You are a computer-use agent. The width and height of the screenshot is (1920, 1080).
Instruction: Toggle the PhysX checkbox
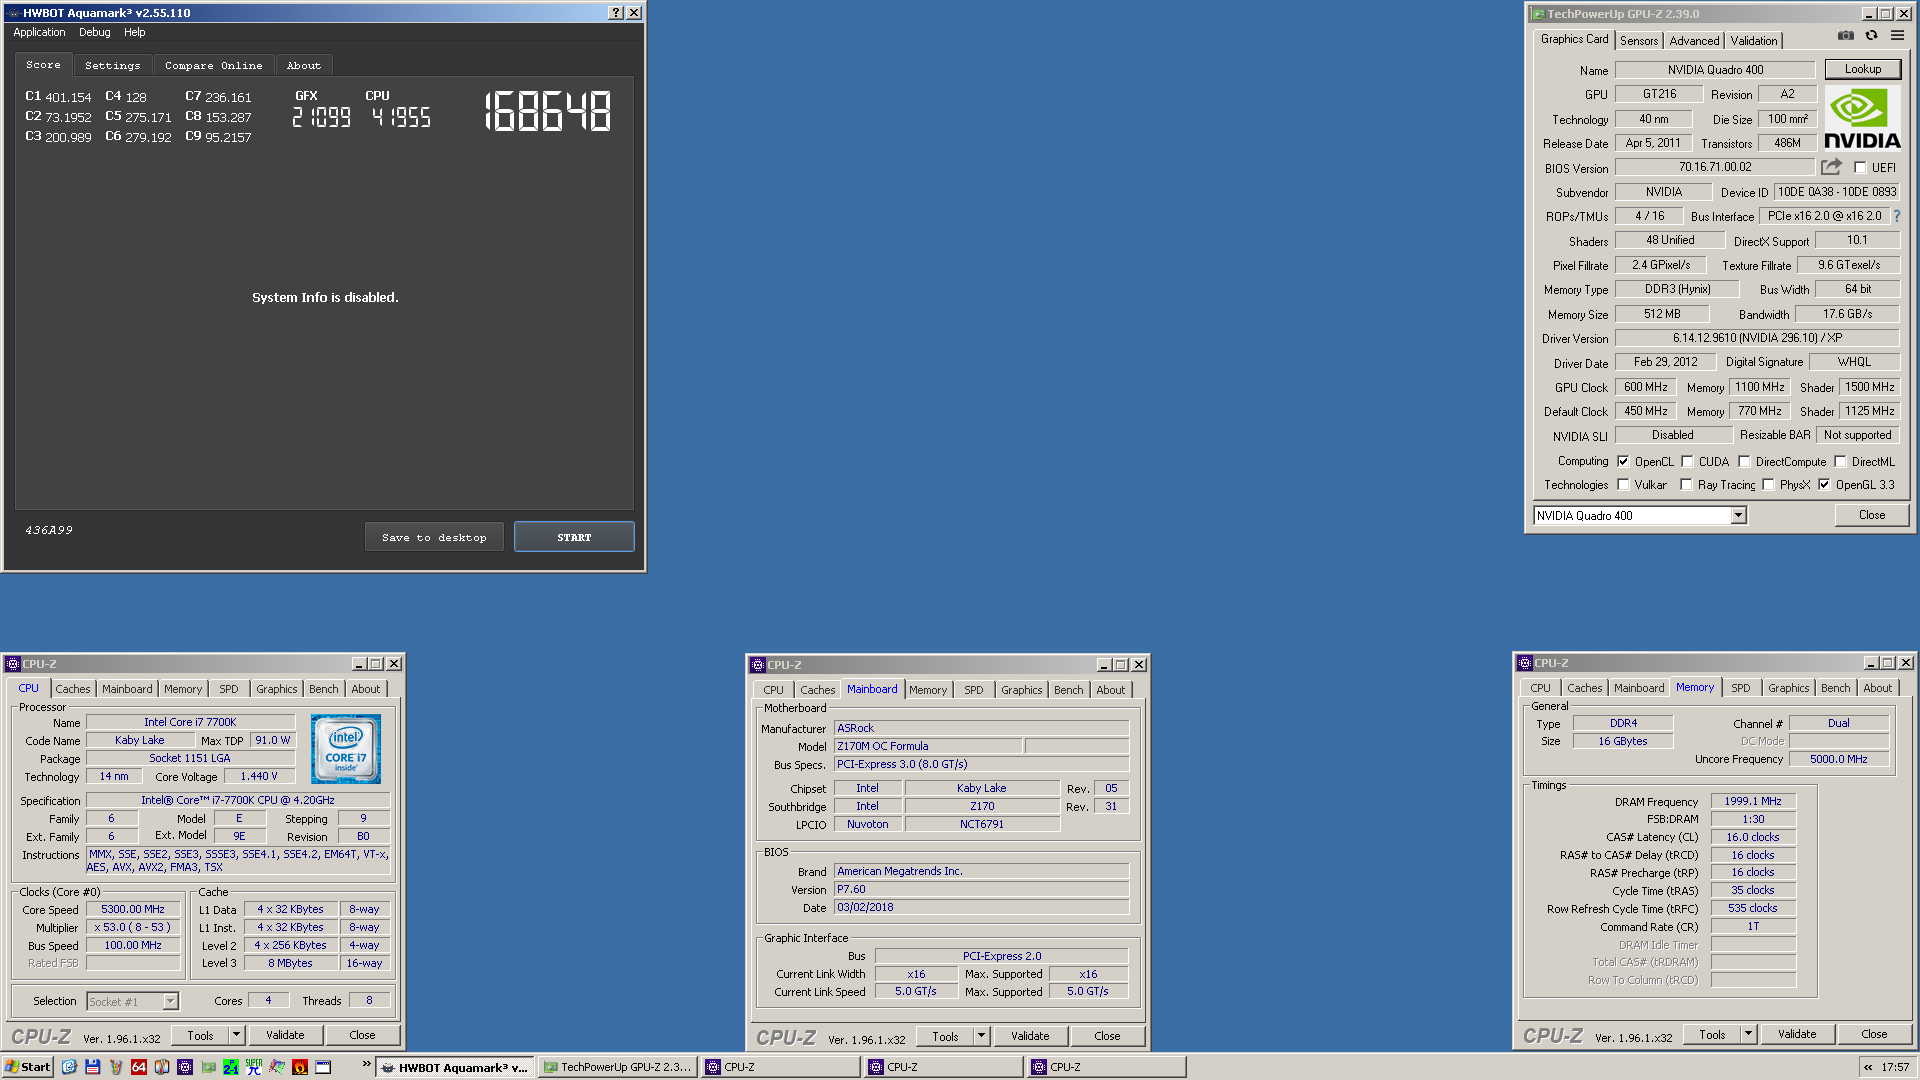(1768, 485)
